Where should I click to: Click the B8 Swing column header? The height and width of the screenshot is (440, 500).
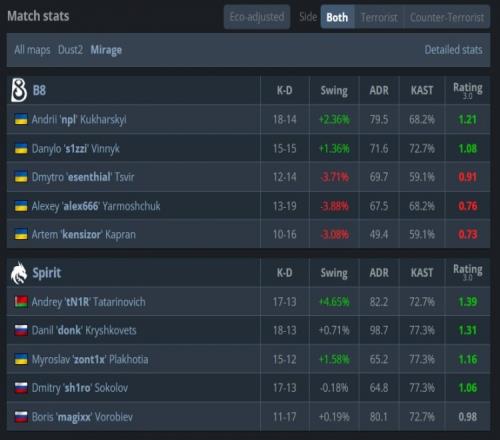pos(334,90)
